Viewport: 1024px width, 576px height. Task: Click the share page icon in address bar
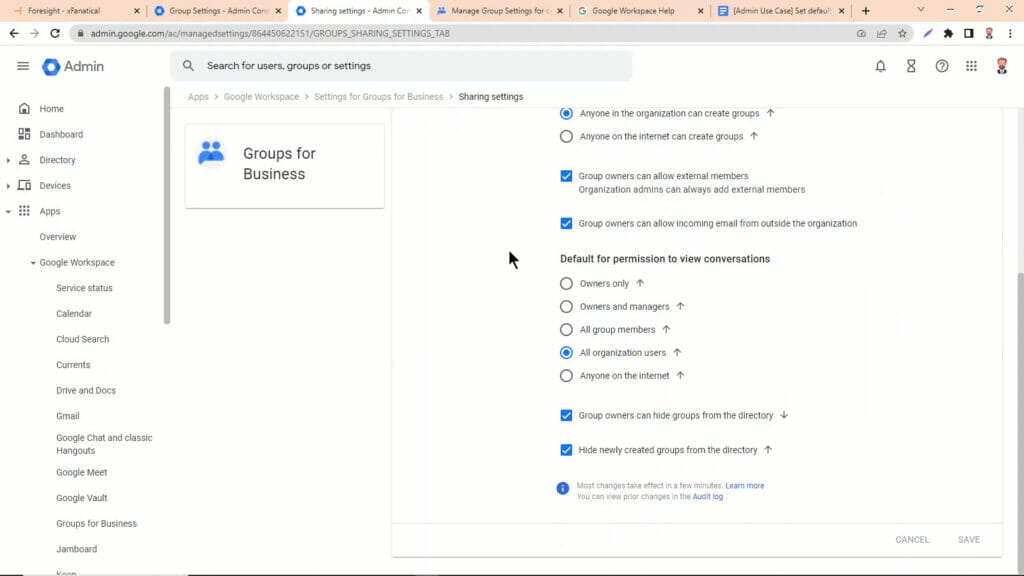point(882,33)
